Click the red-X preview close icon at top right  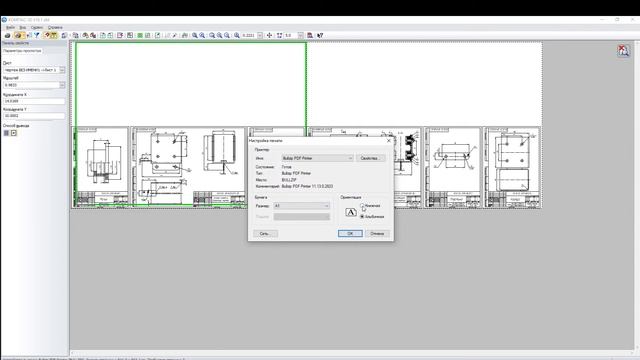(x=623, y=51)
